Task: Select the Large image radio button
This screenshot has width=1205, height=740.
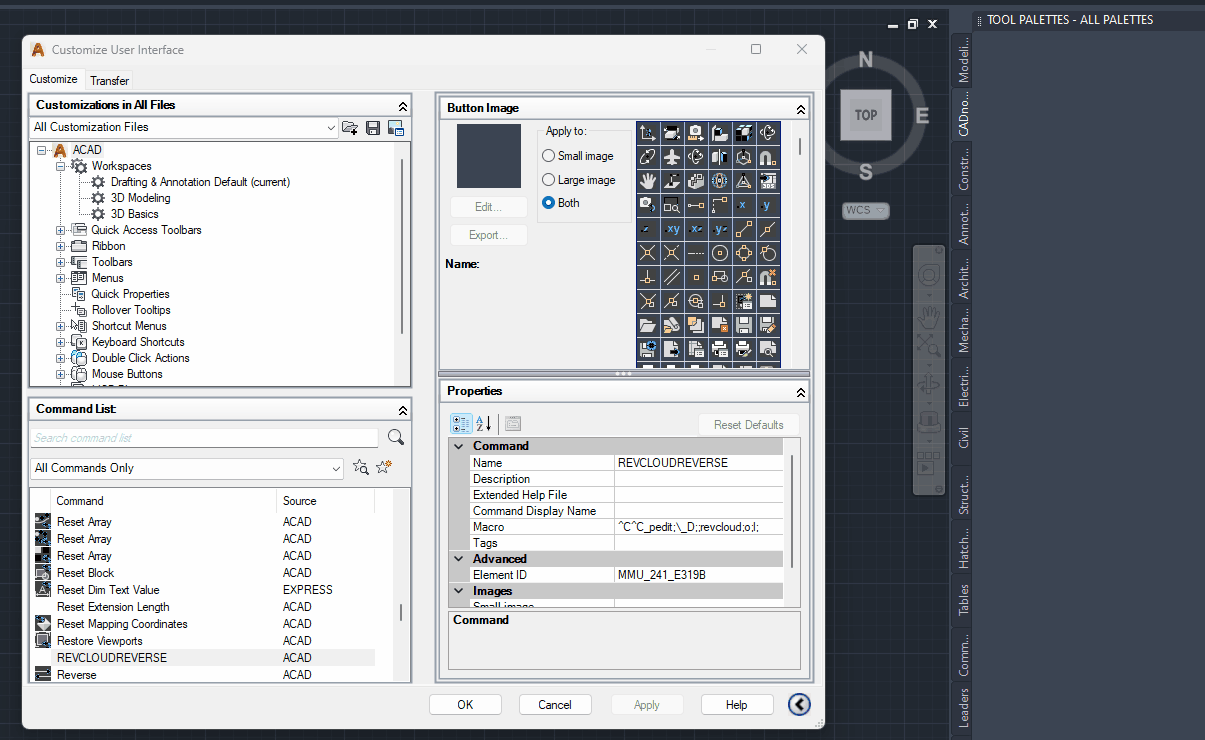Action: click(x=550, y=182)
